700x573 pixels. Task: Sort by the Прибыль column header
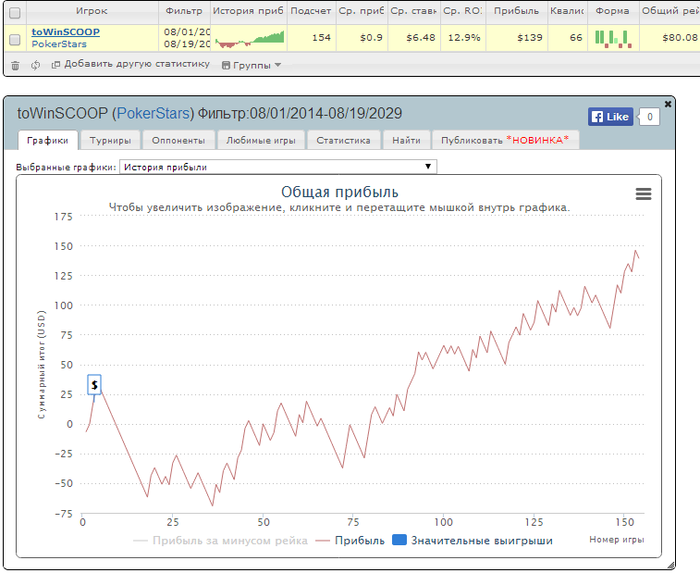(x=517, y=11)
